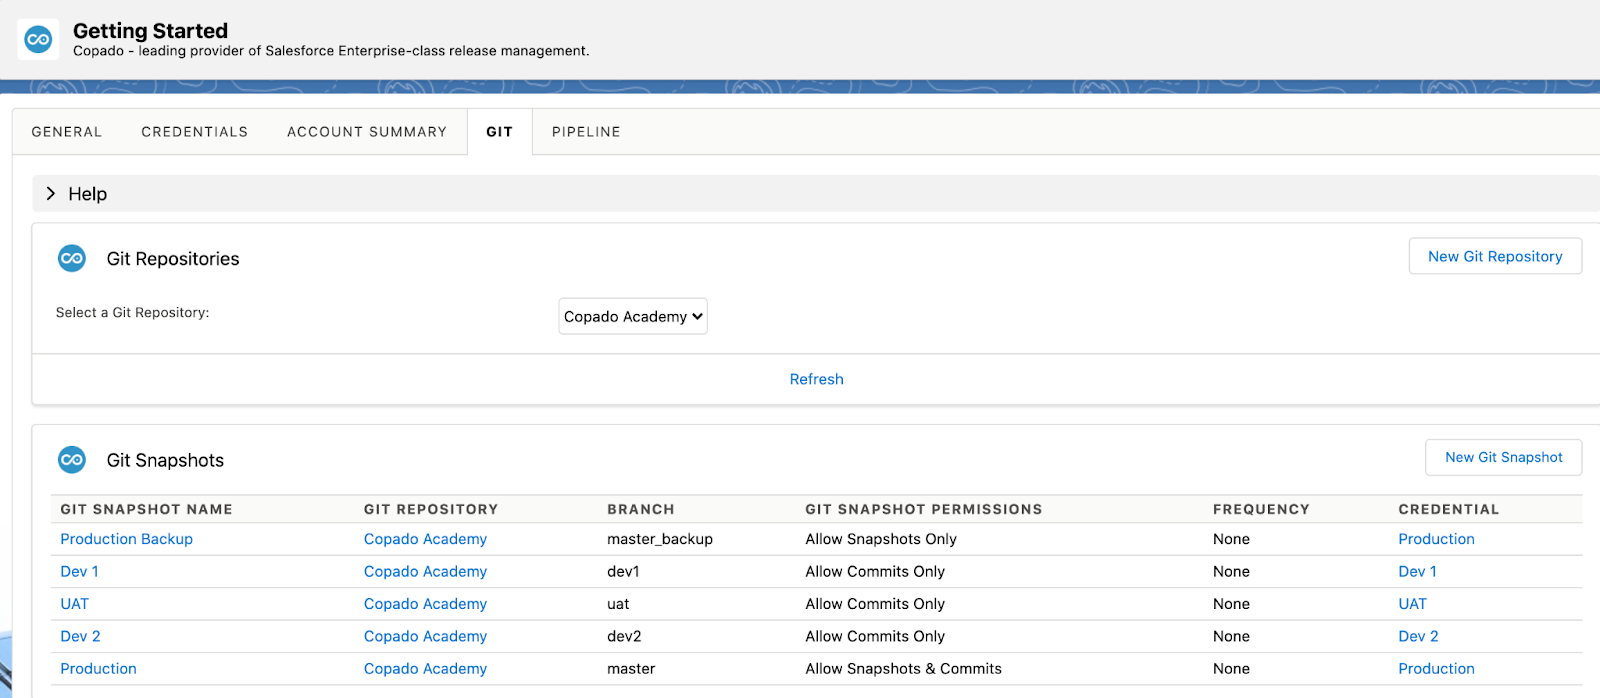Click the Branch column header
The height and width of the screenshot is (698, 1600).
(x=641, y=509)
